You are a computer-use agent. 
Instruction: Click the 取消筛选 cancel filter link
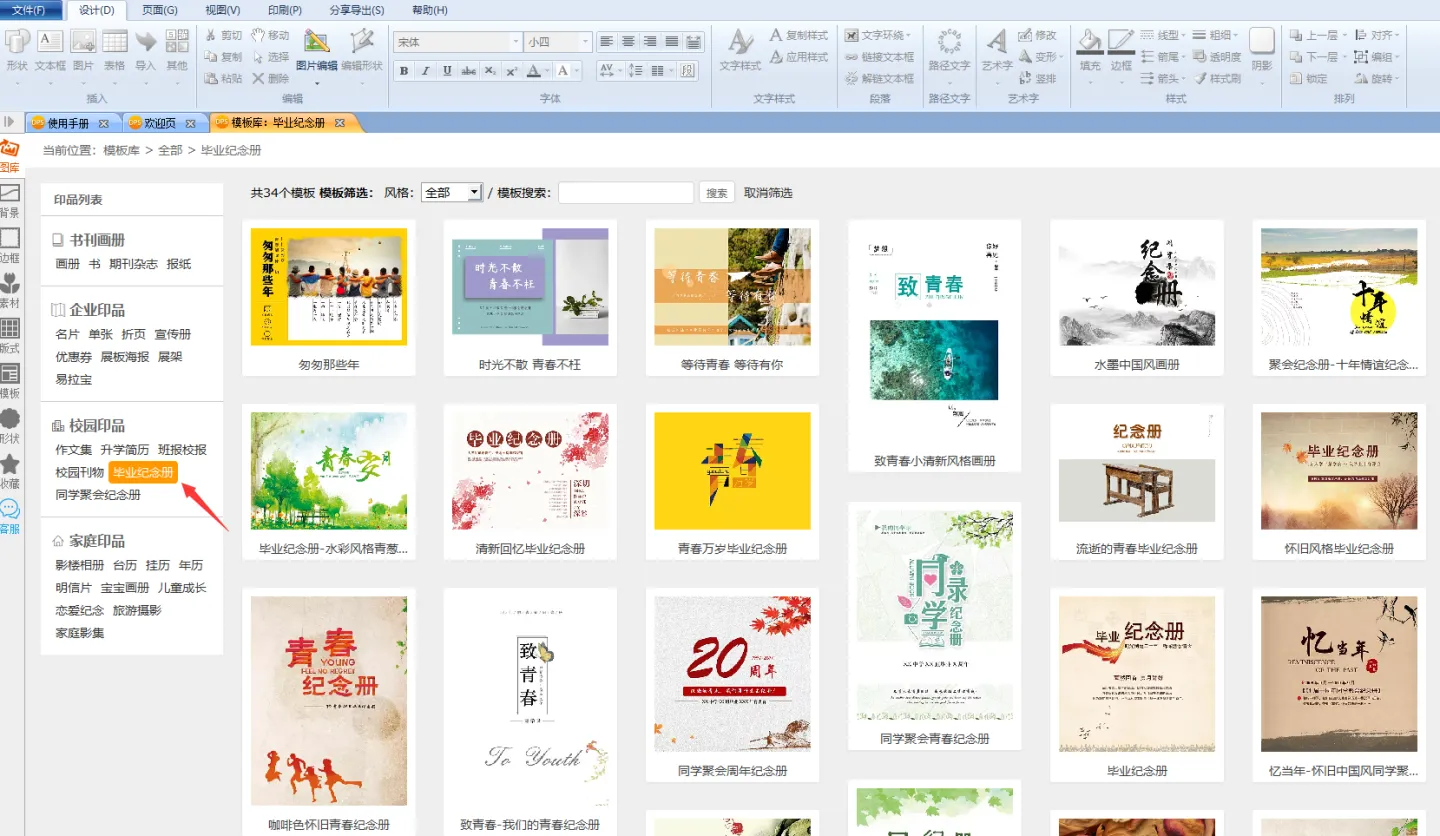point(768,193)
